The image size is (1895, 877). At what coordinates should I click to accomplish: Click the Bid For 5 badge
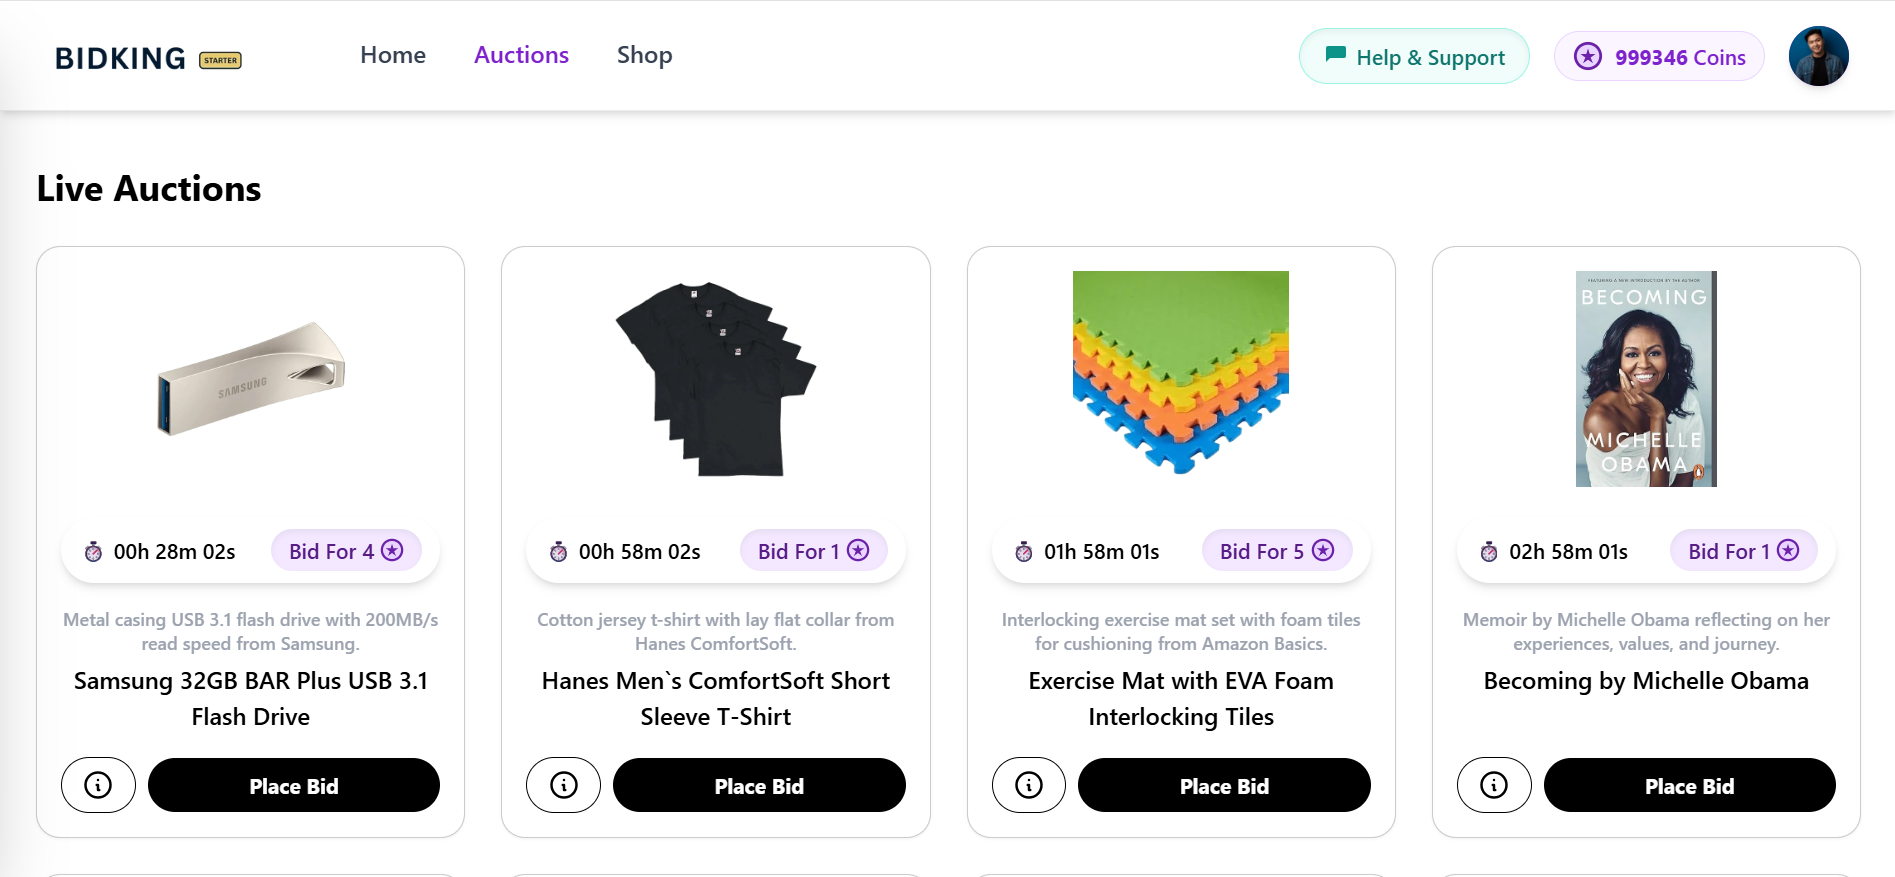click(1276, 551)
